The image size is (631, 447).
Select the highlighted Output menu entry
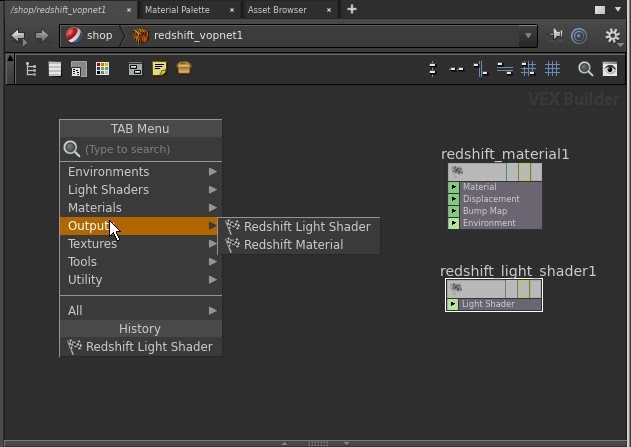click(140, 226)
